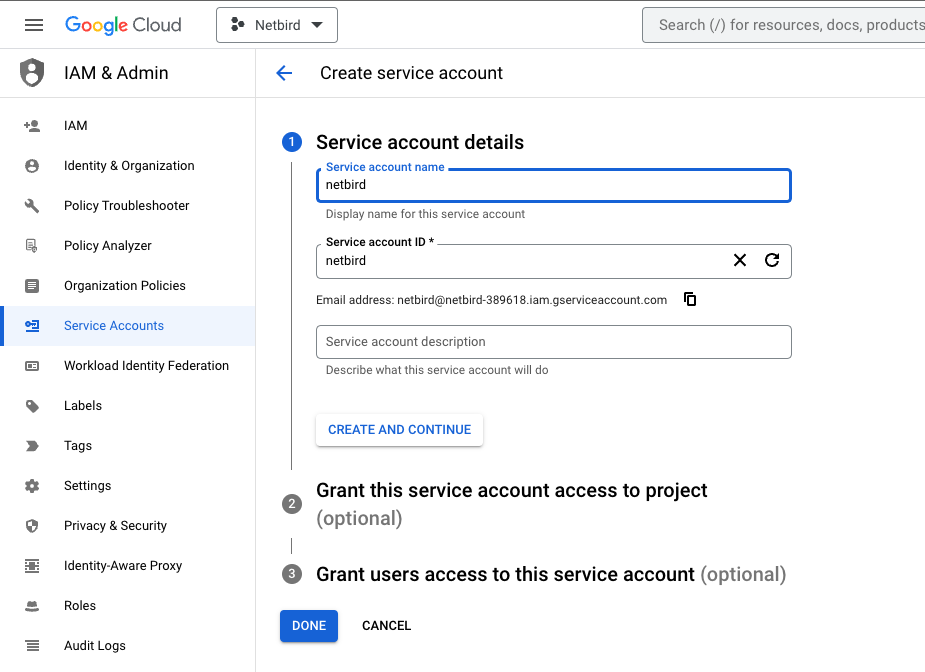Click the back arrow to leave service account creation
The image size is (925, 672).
[284, 72]
